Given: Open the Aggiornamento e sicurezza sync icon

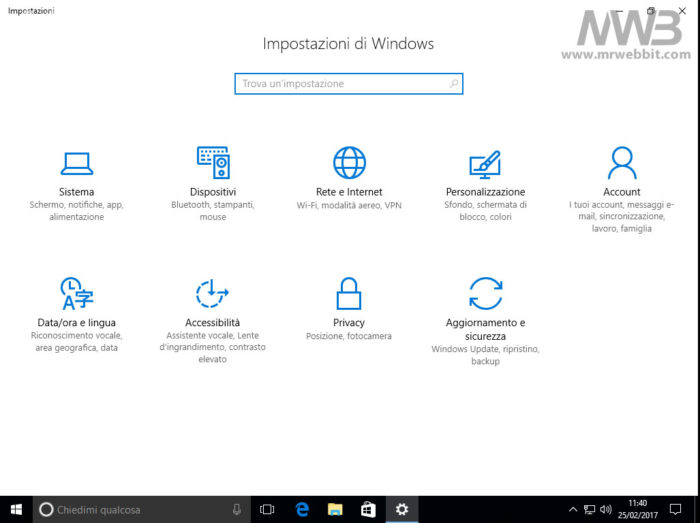Looking at the screenshot, I should click(x=486, y=293).
